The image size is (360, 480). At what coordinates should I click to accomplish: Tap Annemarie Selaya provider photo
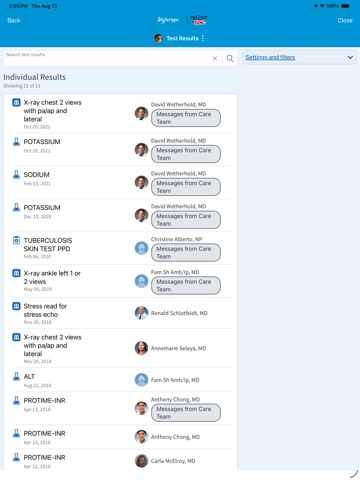coord(141,348)
